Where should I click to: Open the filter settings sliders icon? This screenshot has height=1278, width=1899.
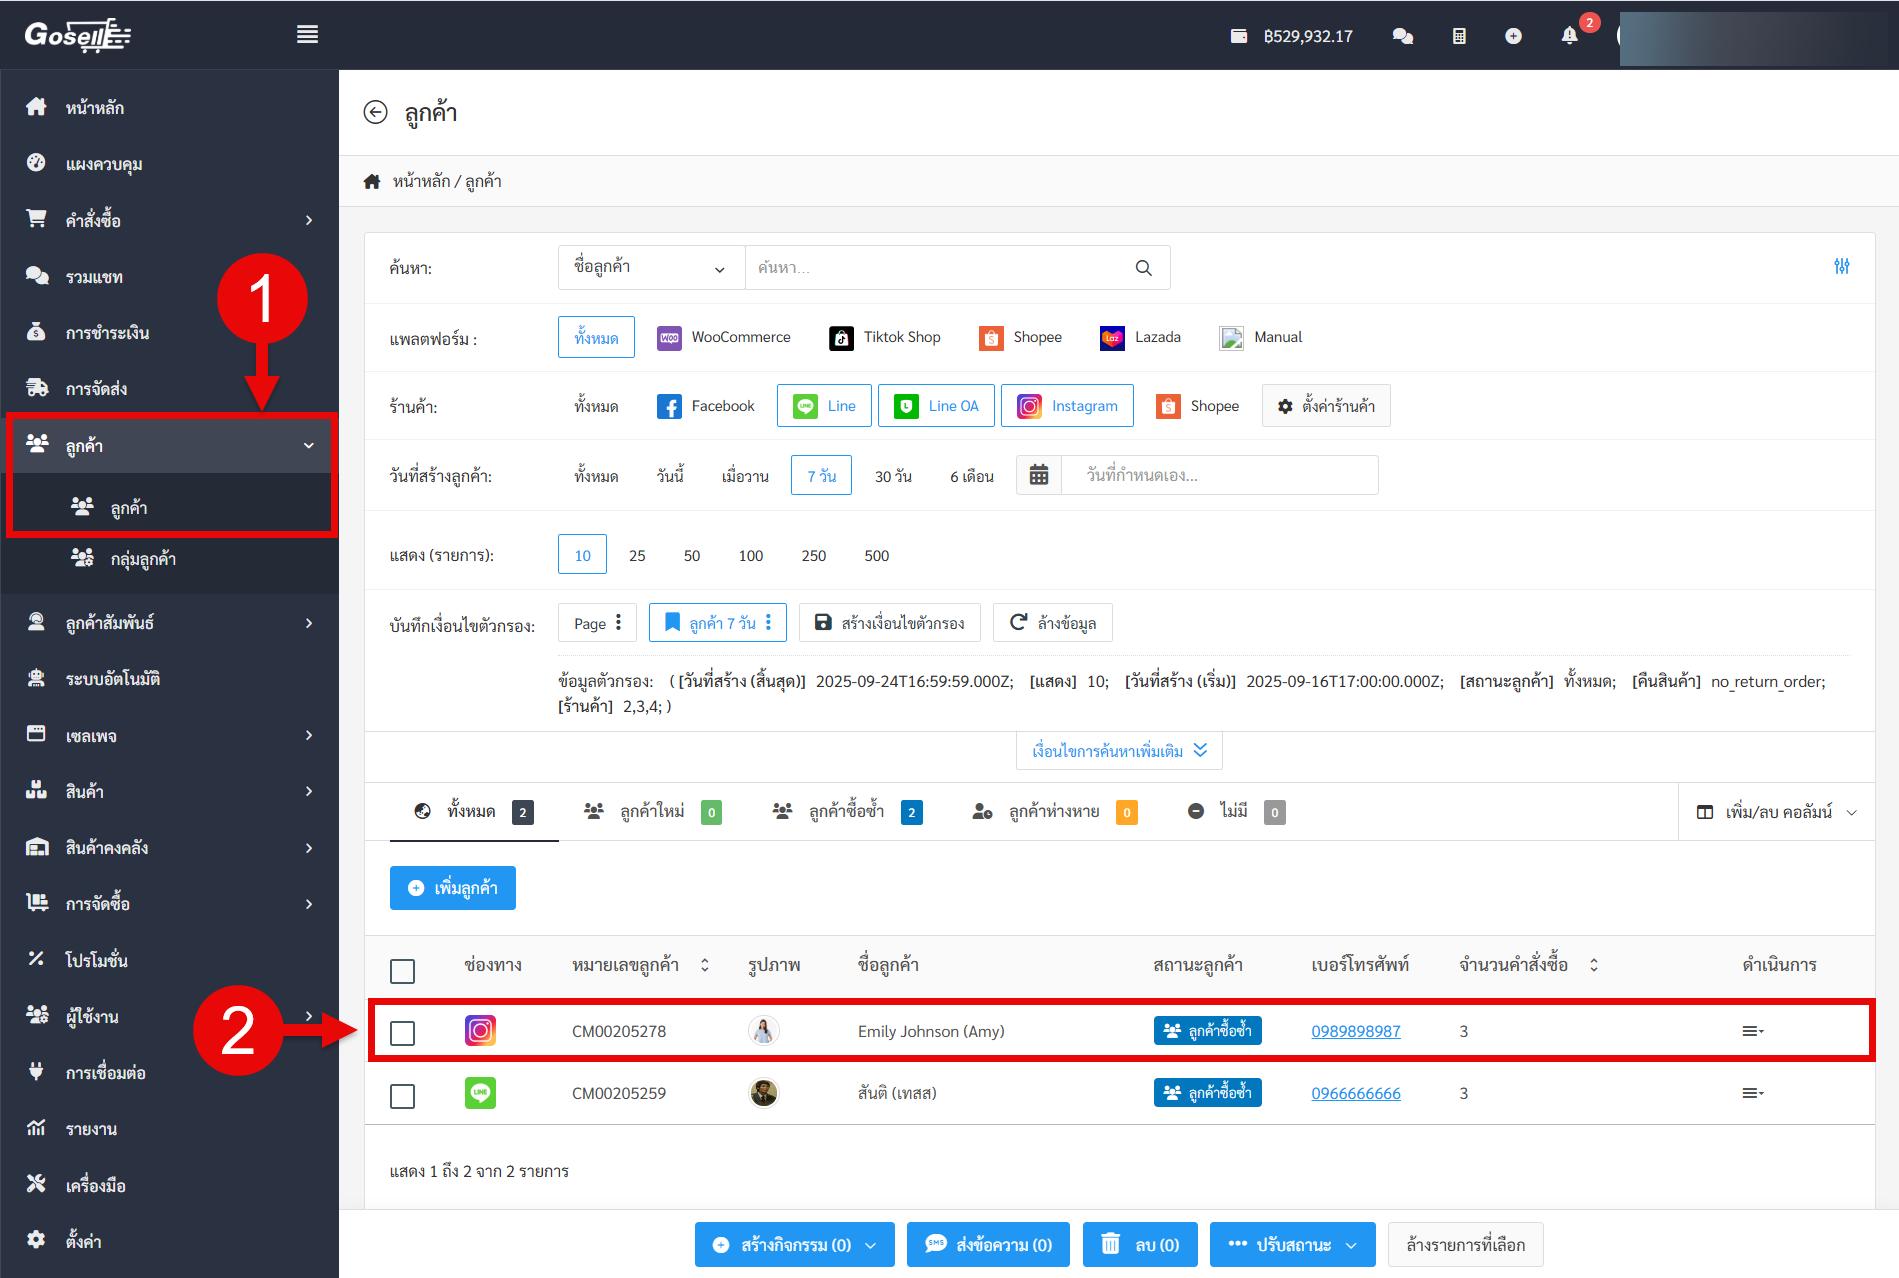click(1841, 266)
